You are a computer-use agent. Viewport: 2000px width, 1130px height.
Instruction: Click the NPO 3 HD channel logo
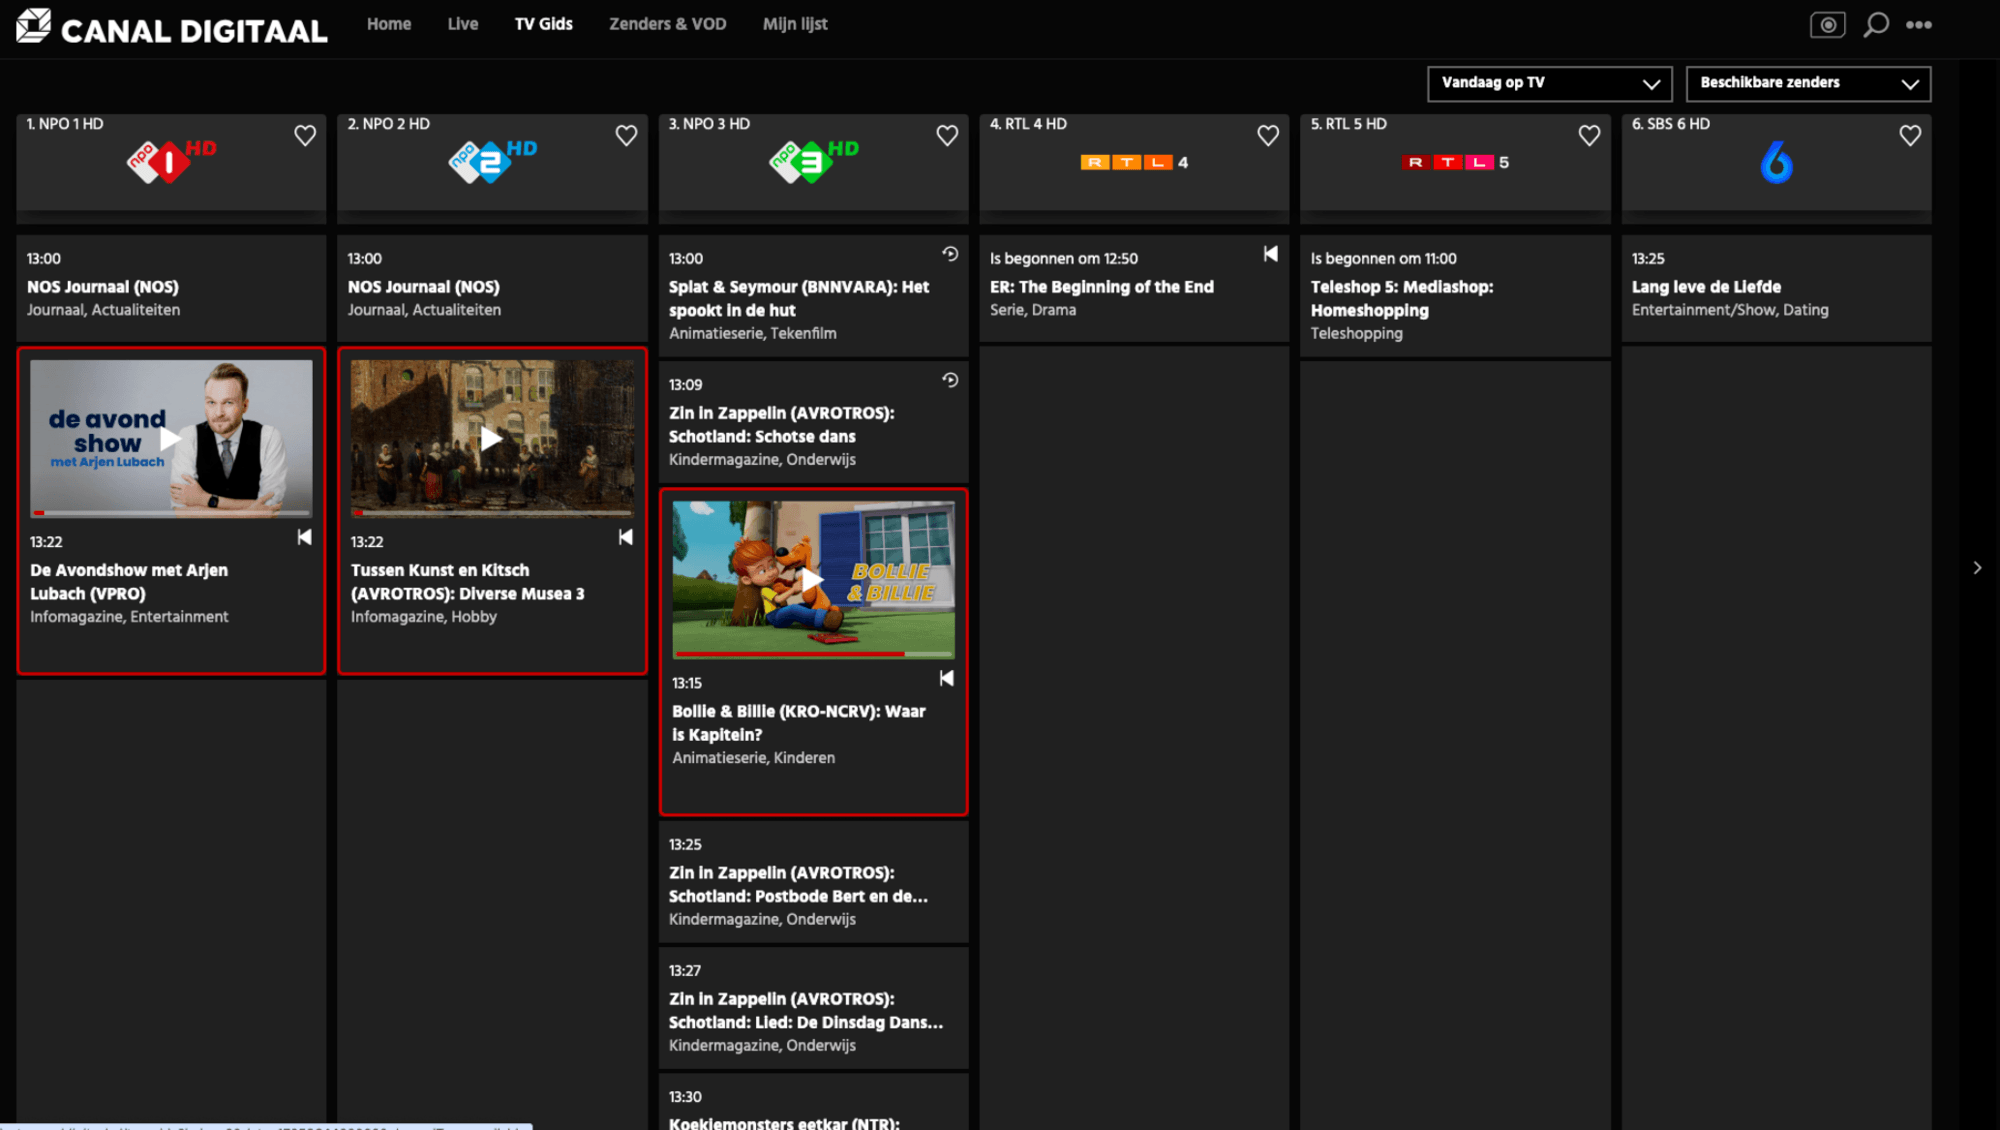[x=813, y=161]
